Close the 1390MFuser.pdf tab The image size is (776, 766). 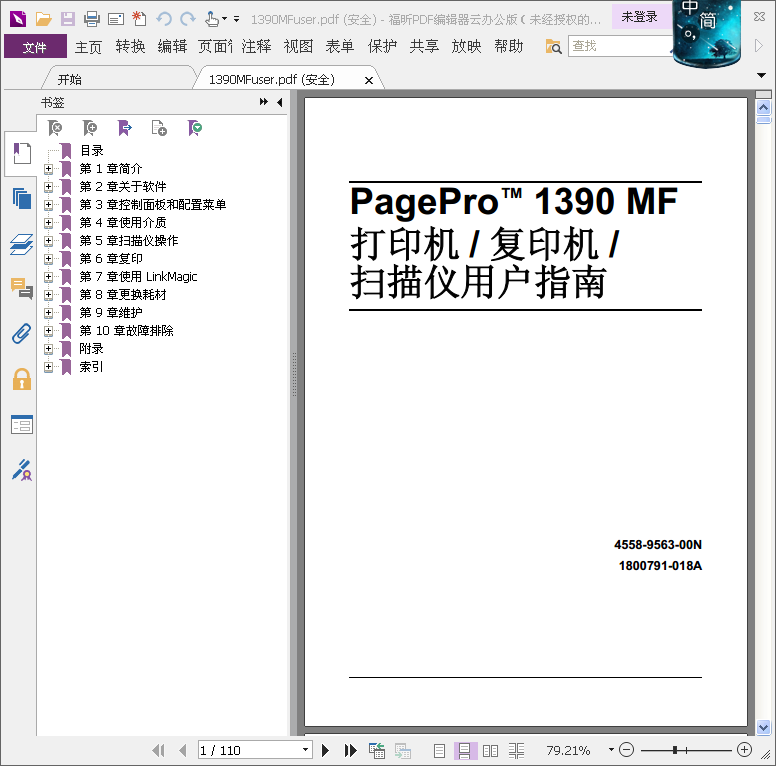(369, 80)
